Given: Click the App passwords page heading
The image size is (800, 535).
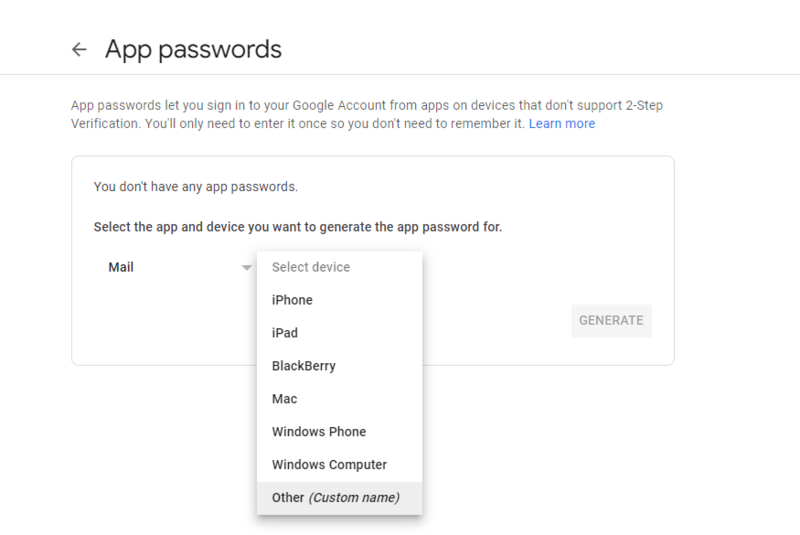Looking at the screenshot, I should (x=193, y=49).
